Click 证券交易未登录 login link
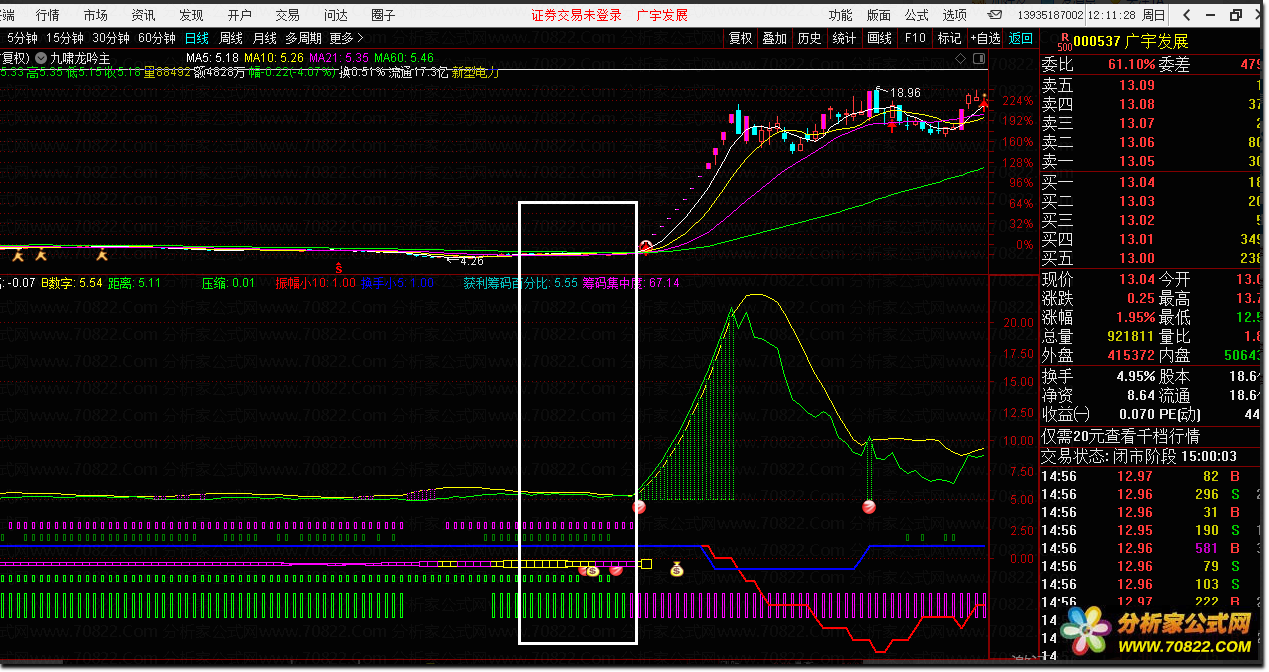Viewport: 1269px width, 672px height. (576, 15)
